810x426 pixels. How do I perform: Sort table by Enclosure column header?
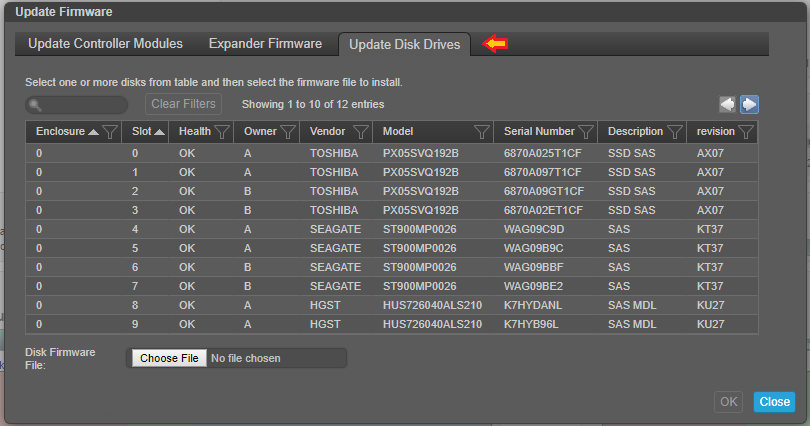tap(66, 132)
